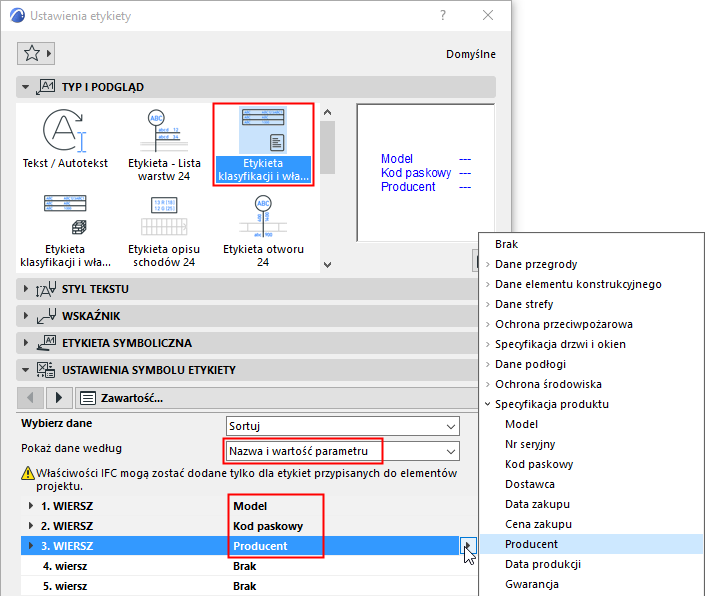The height and width of the screenshot is (596, 705).
Task: Click Producent value in row 3
Action: pos(260,546)
